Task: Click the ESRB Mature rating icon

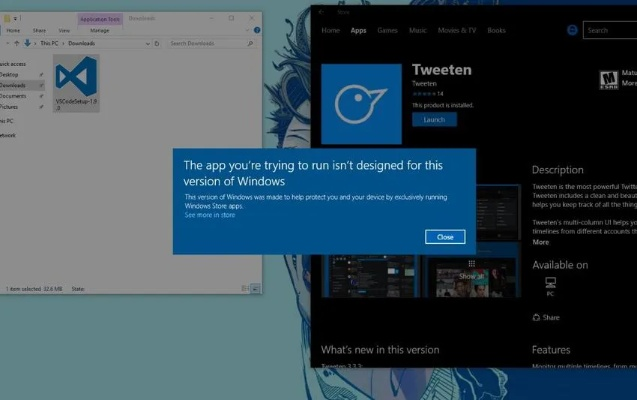Action: tap(606, 80)
